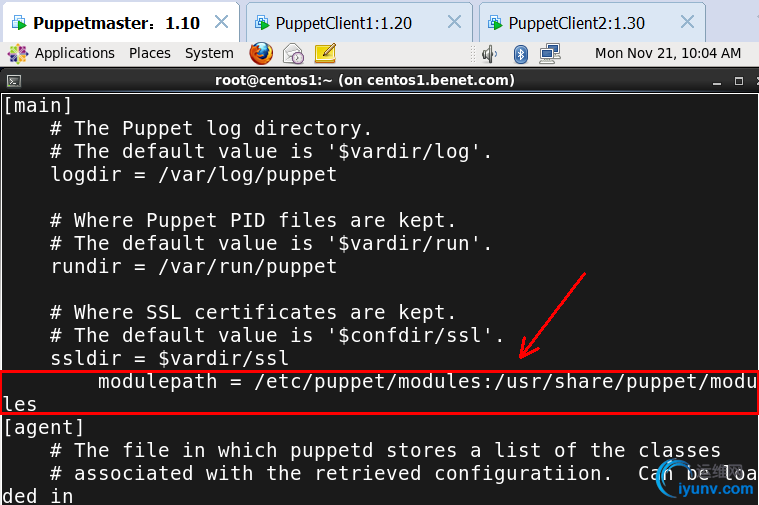Screen dimensions: 759x505
Task: Launch Firefox from the panel
Action: [261, 53]
